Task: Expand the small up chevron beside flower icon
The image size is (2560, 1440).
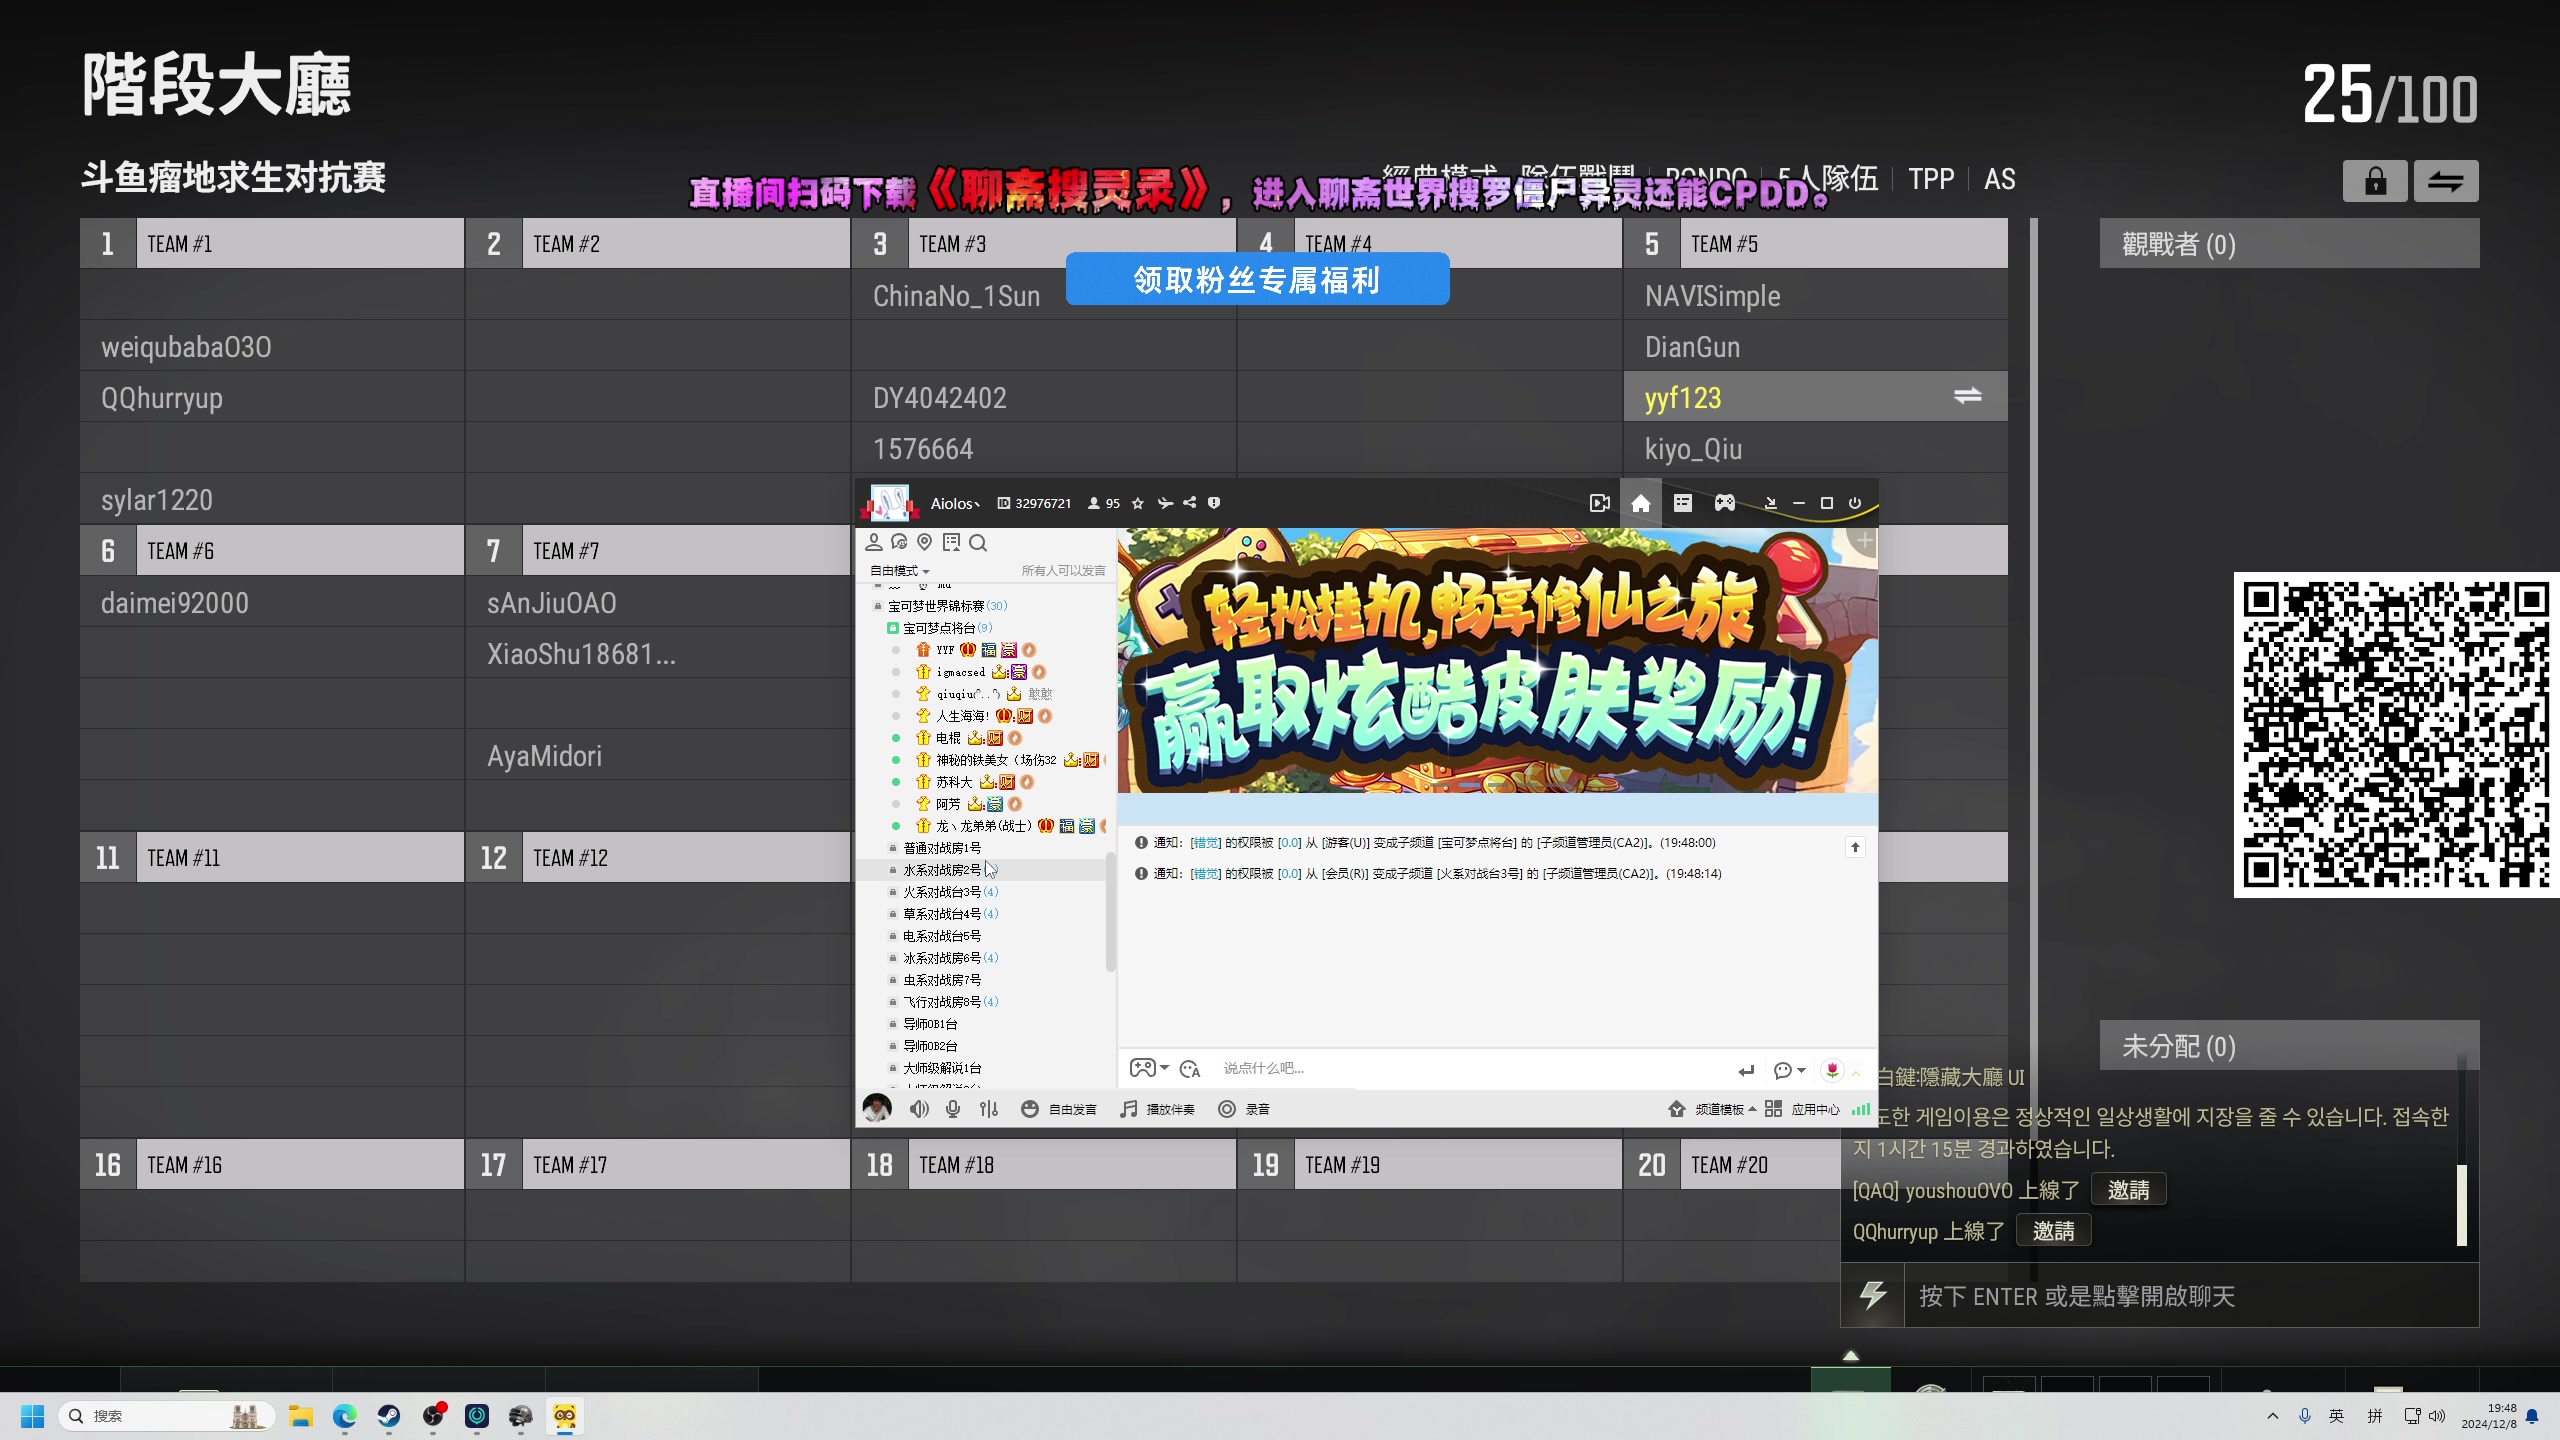Action: [x=1856, y=1072]
